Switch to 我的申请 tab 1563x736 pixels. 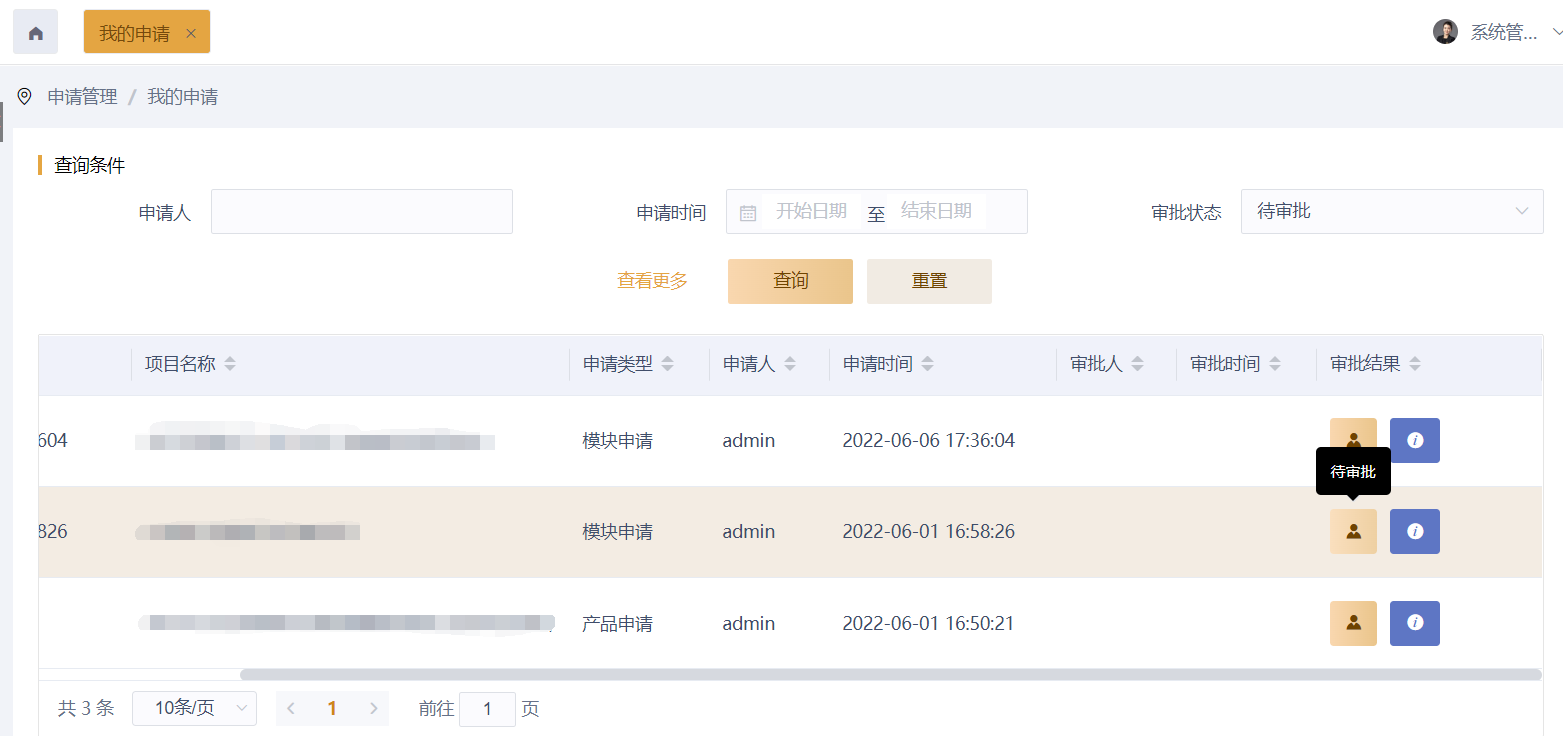pos(134,33)
